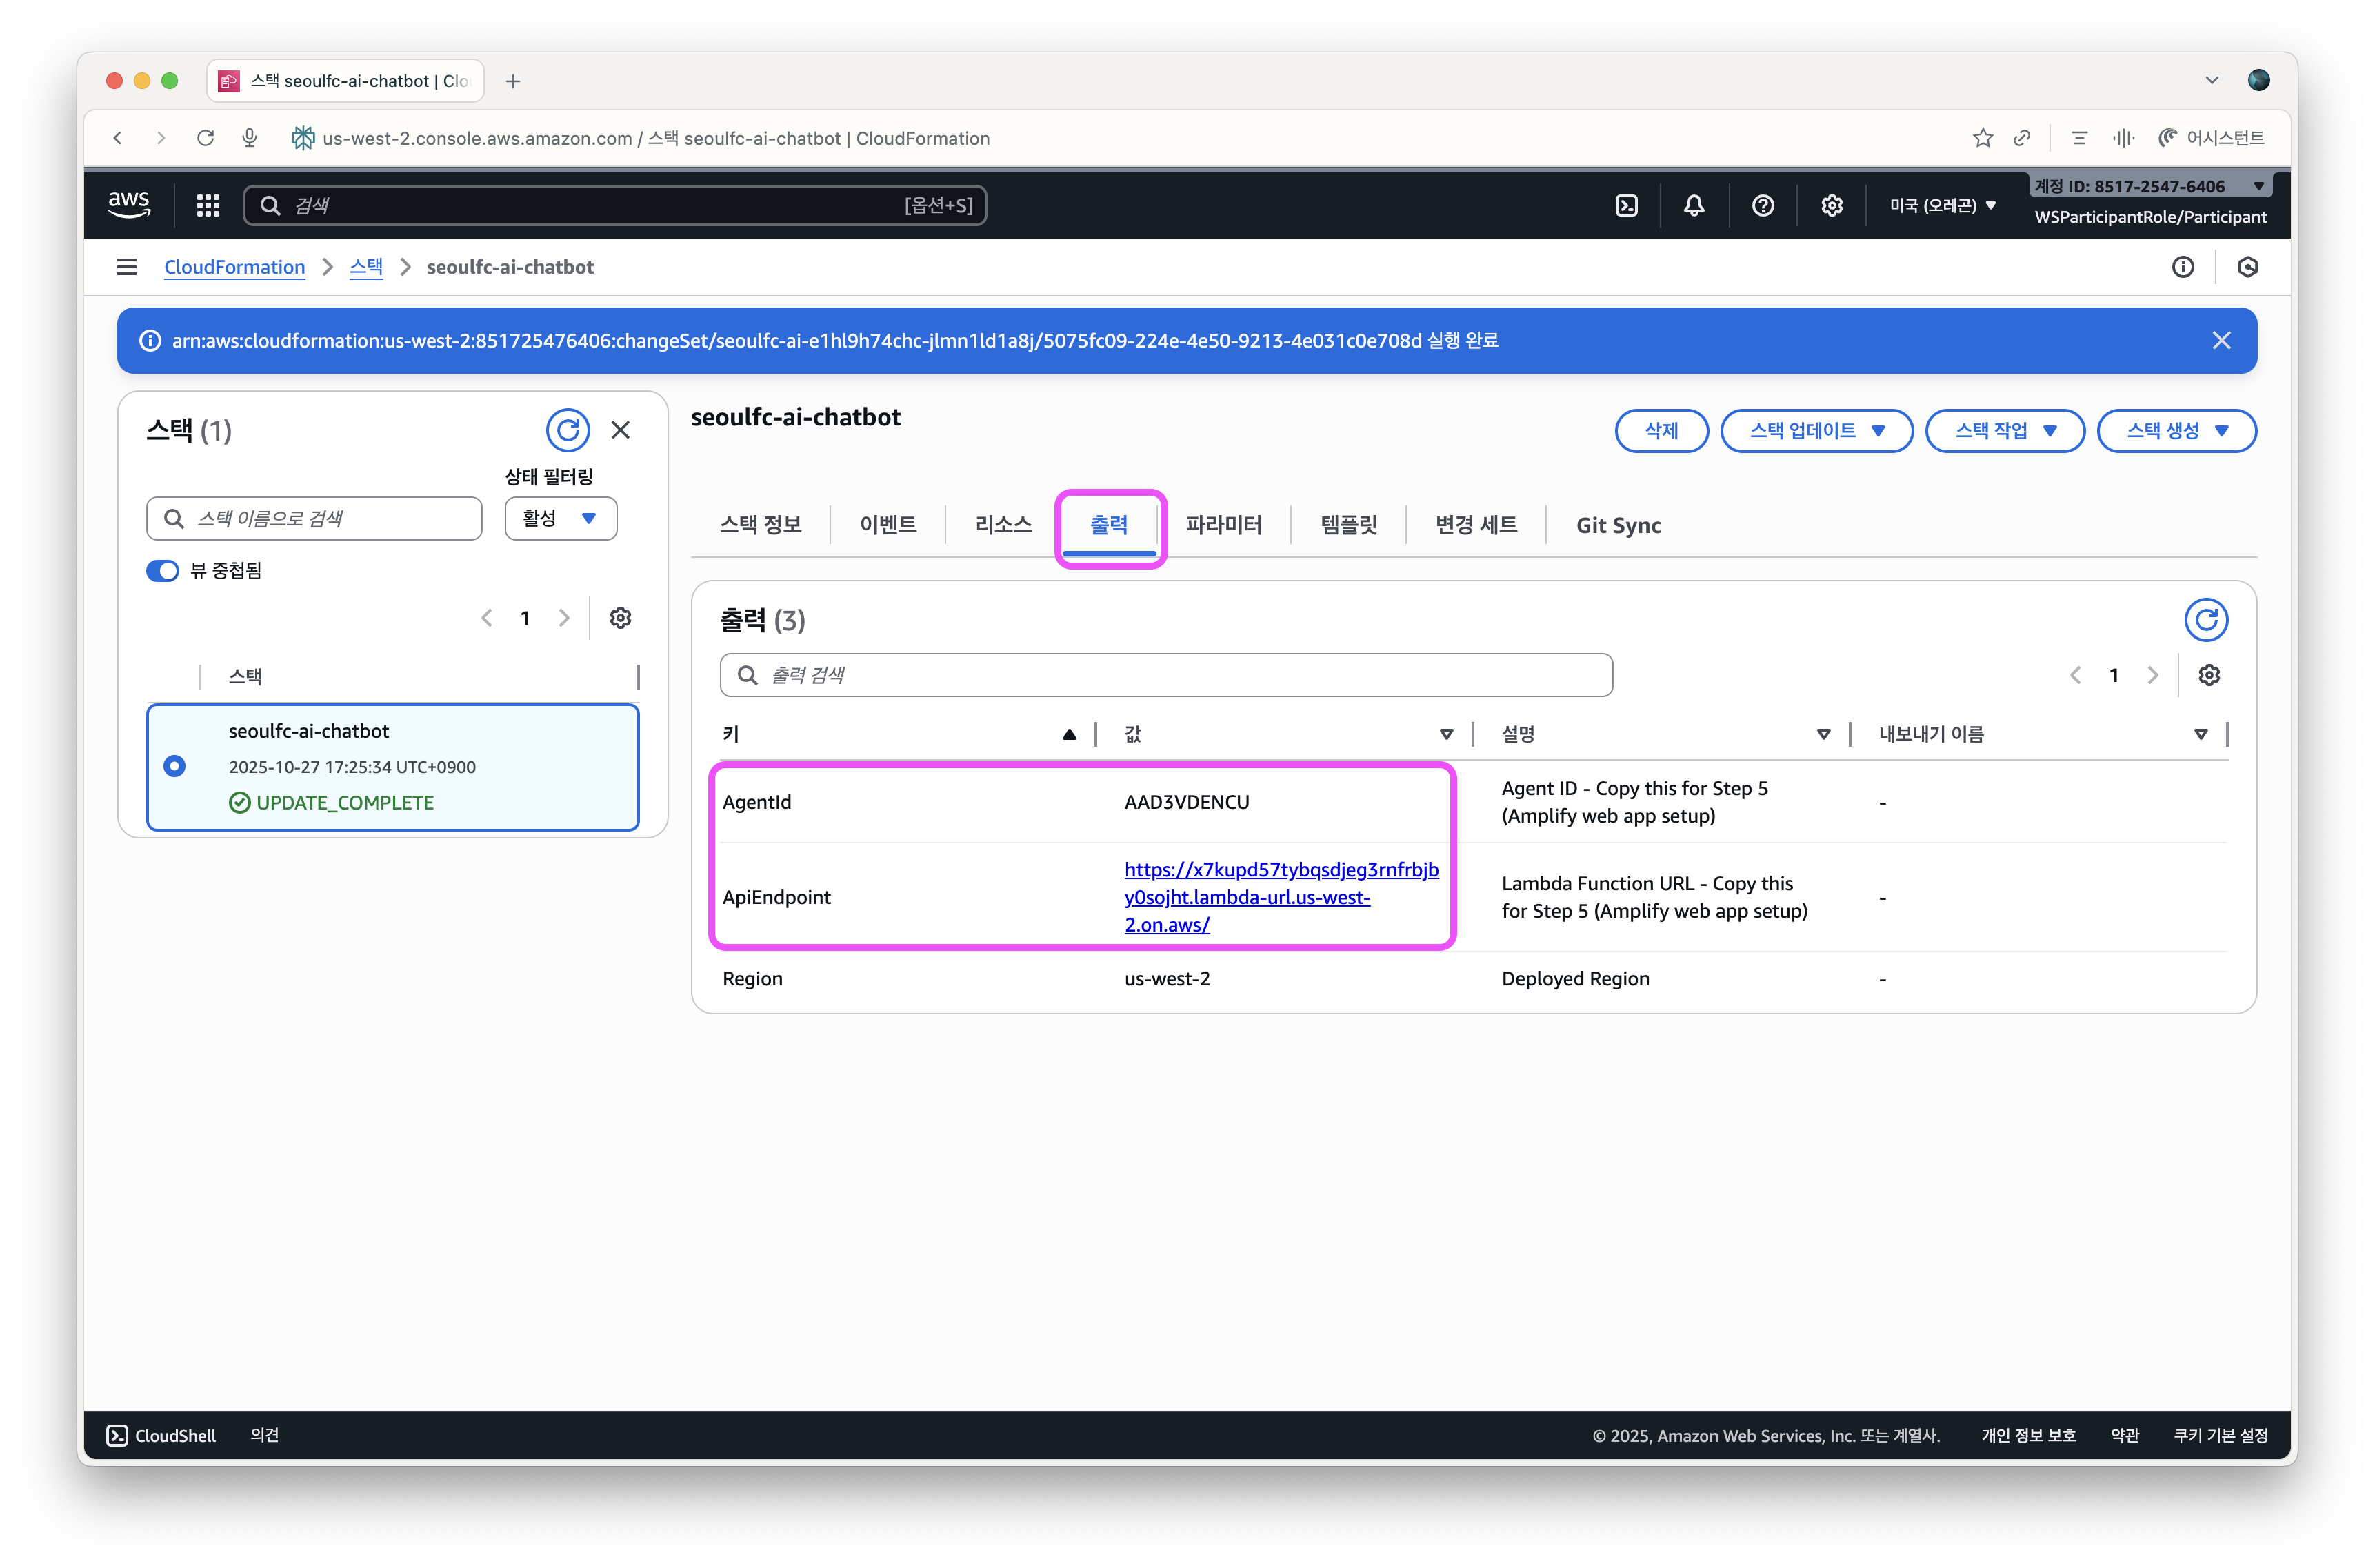Open the 약관 footer link
The width and height of the screenshot is (2375, 1568).
2125,1435
